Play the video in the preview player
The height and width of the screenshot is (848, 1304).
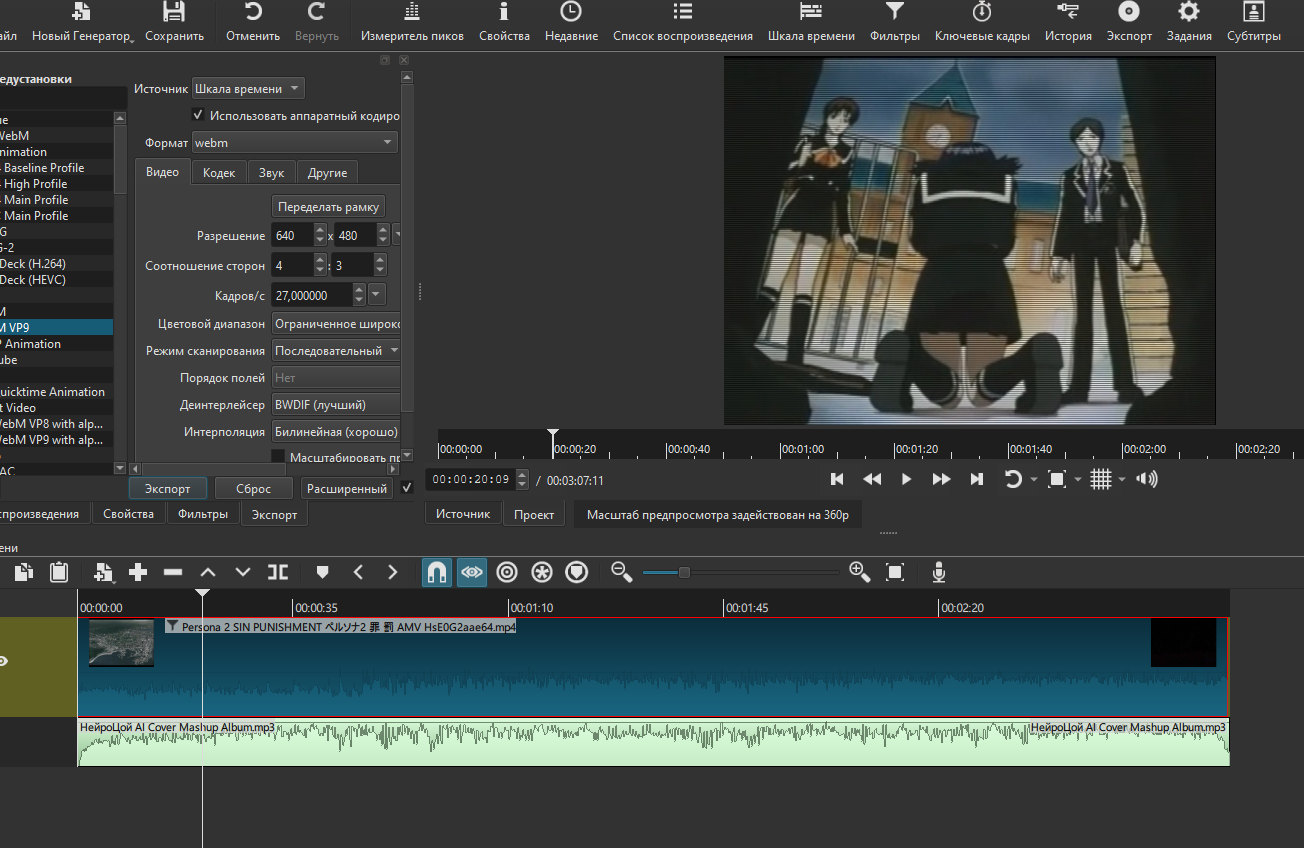(x=907, y=479)
